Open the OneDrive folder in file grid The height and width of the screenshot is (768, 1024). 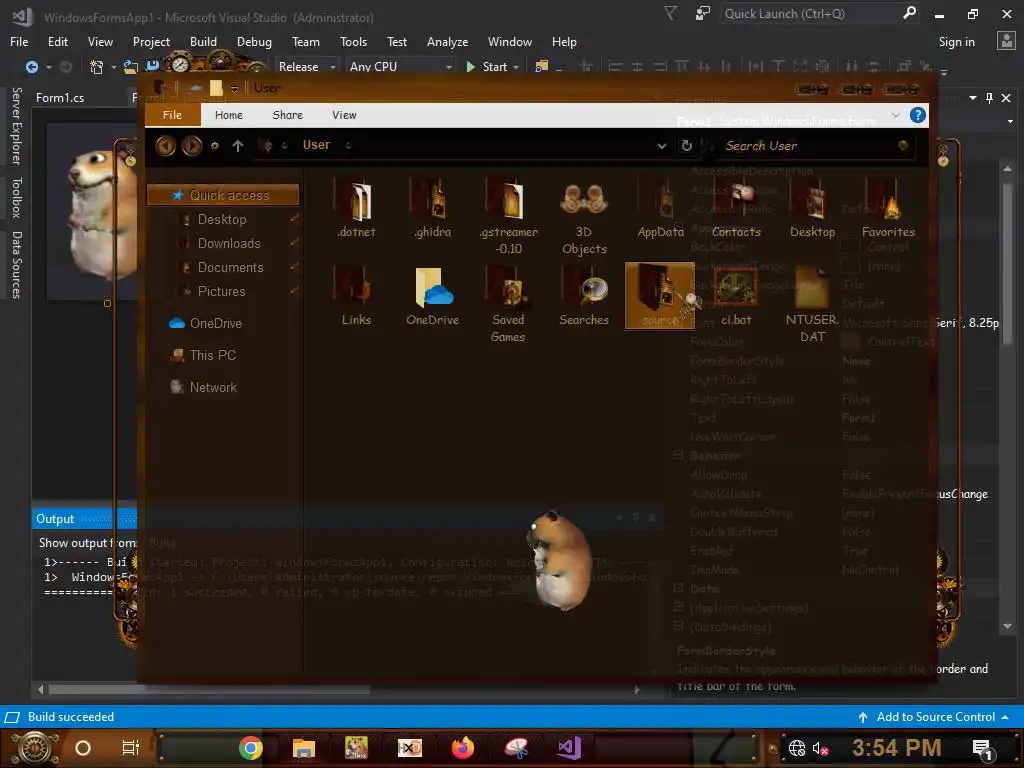tap(432, 295)
